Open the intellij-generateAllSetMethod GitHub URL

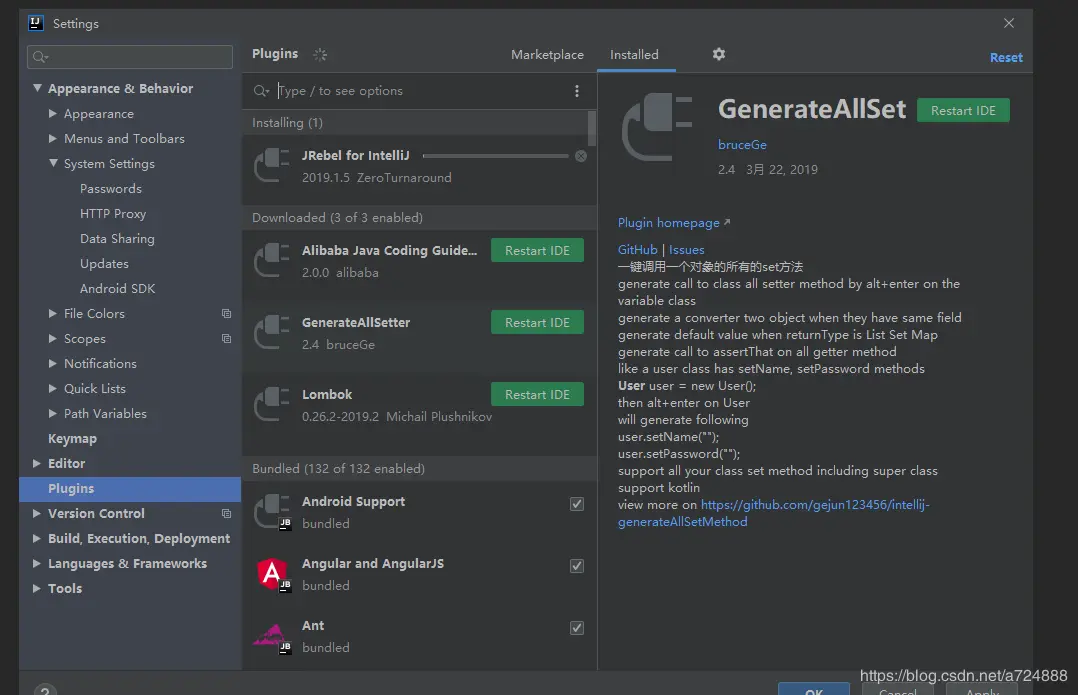(773, 513)
